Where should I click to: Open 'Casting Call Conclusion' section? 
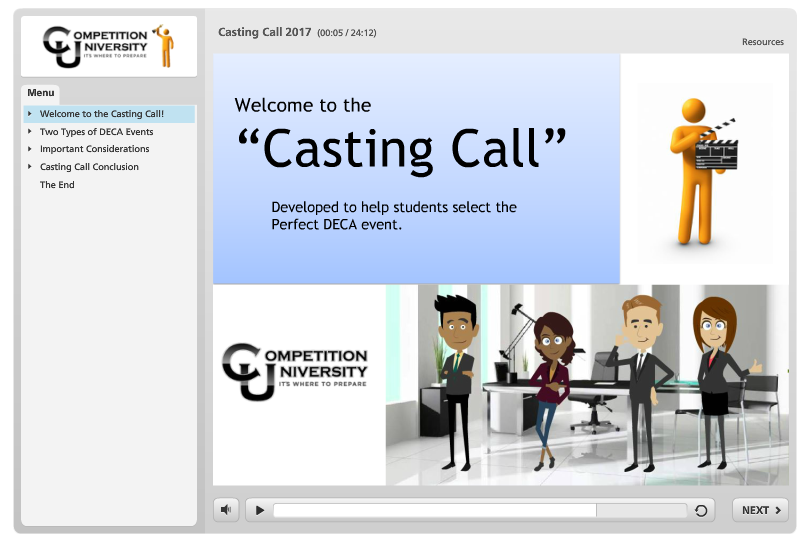pos(89,167)
